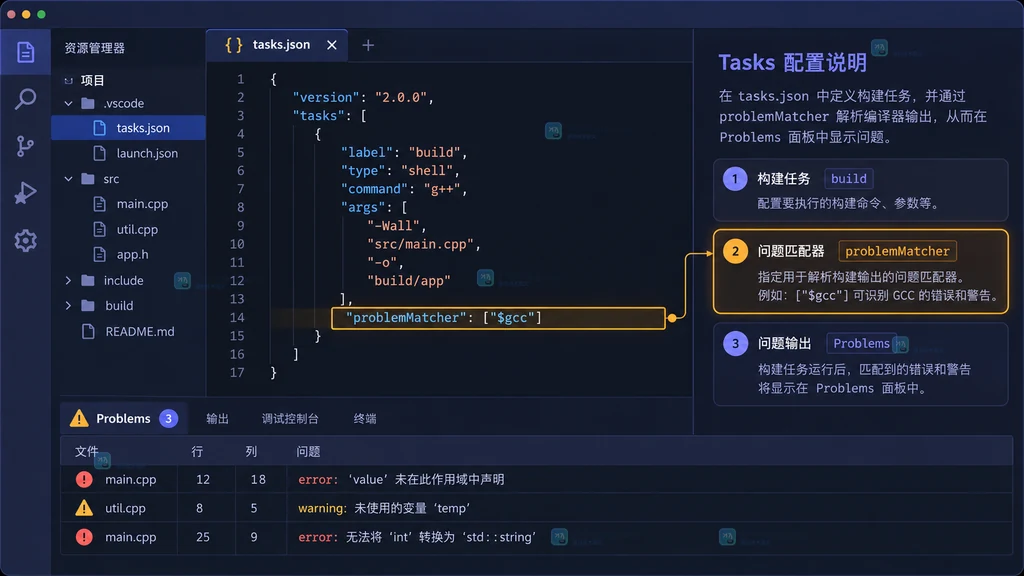Click the 资源管理器 sidebar title
The height and width of the screenshot is (576, 1024).
pos(95,48)
